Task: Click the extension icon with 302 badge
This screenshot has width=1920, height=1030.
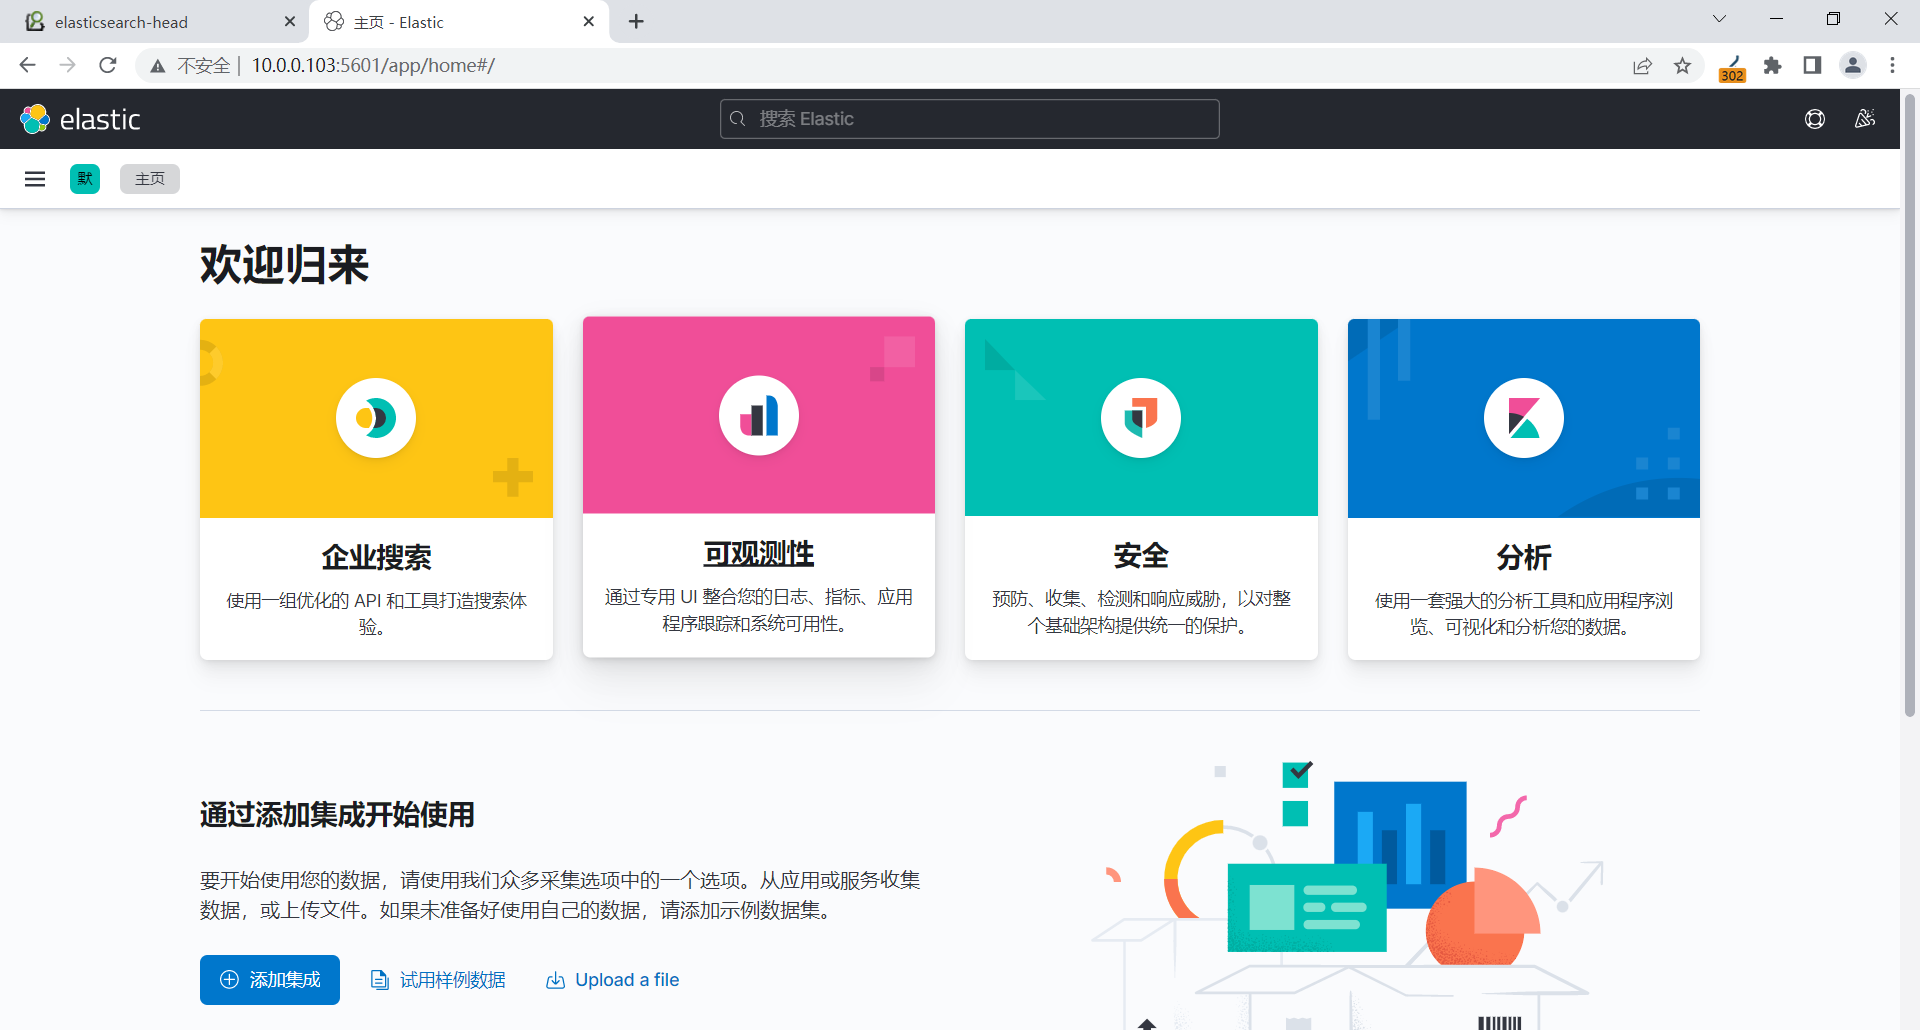Action: tap(1733, 68)
